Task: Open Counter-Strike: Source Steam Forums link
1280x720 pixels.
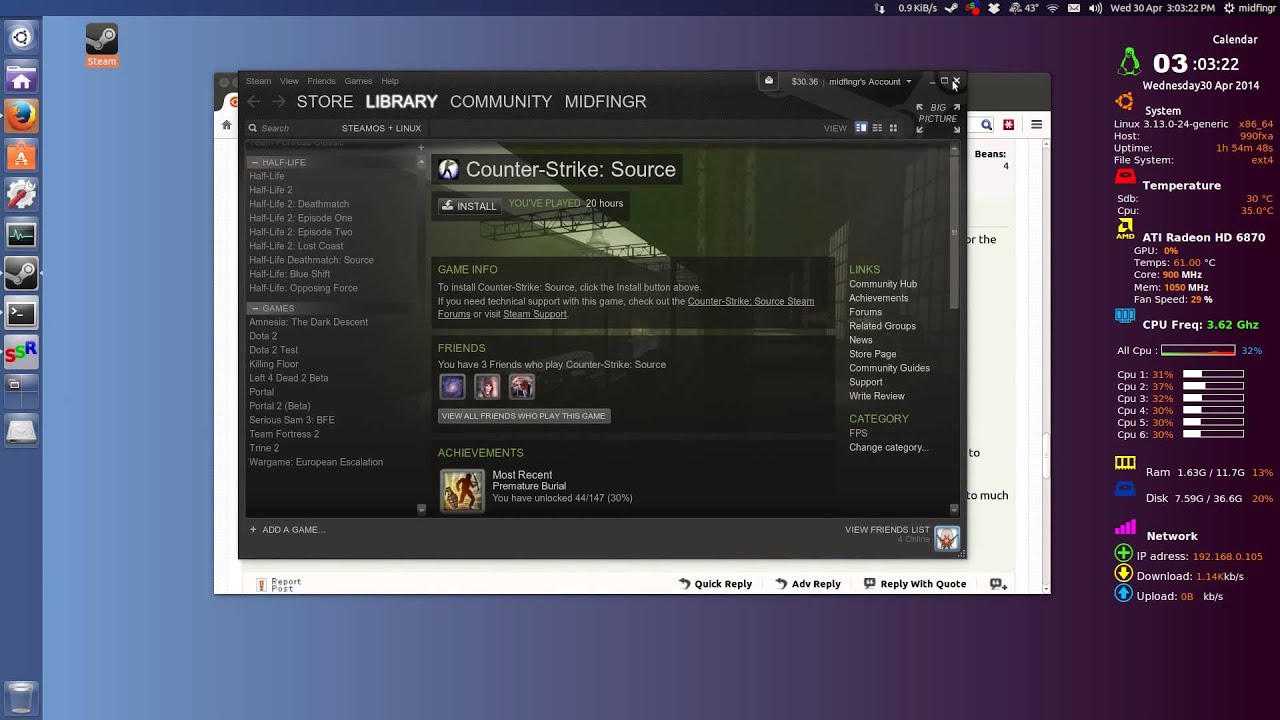Action: (750, 301)
